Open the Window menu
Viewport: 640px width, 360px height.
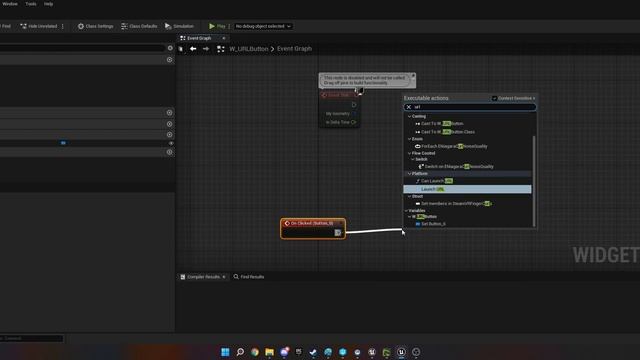click(10, 4)
